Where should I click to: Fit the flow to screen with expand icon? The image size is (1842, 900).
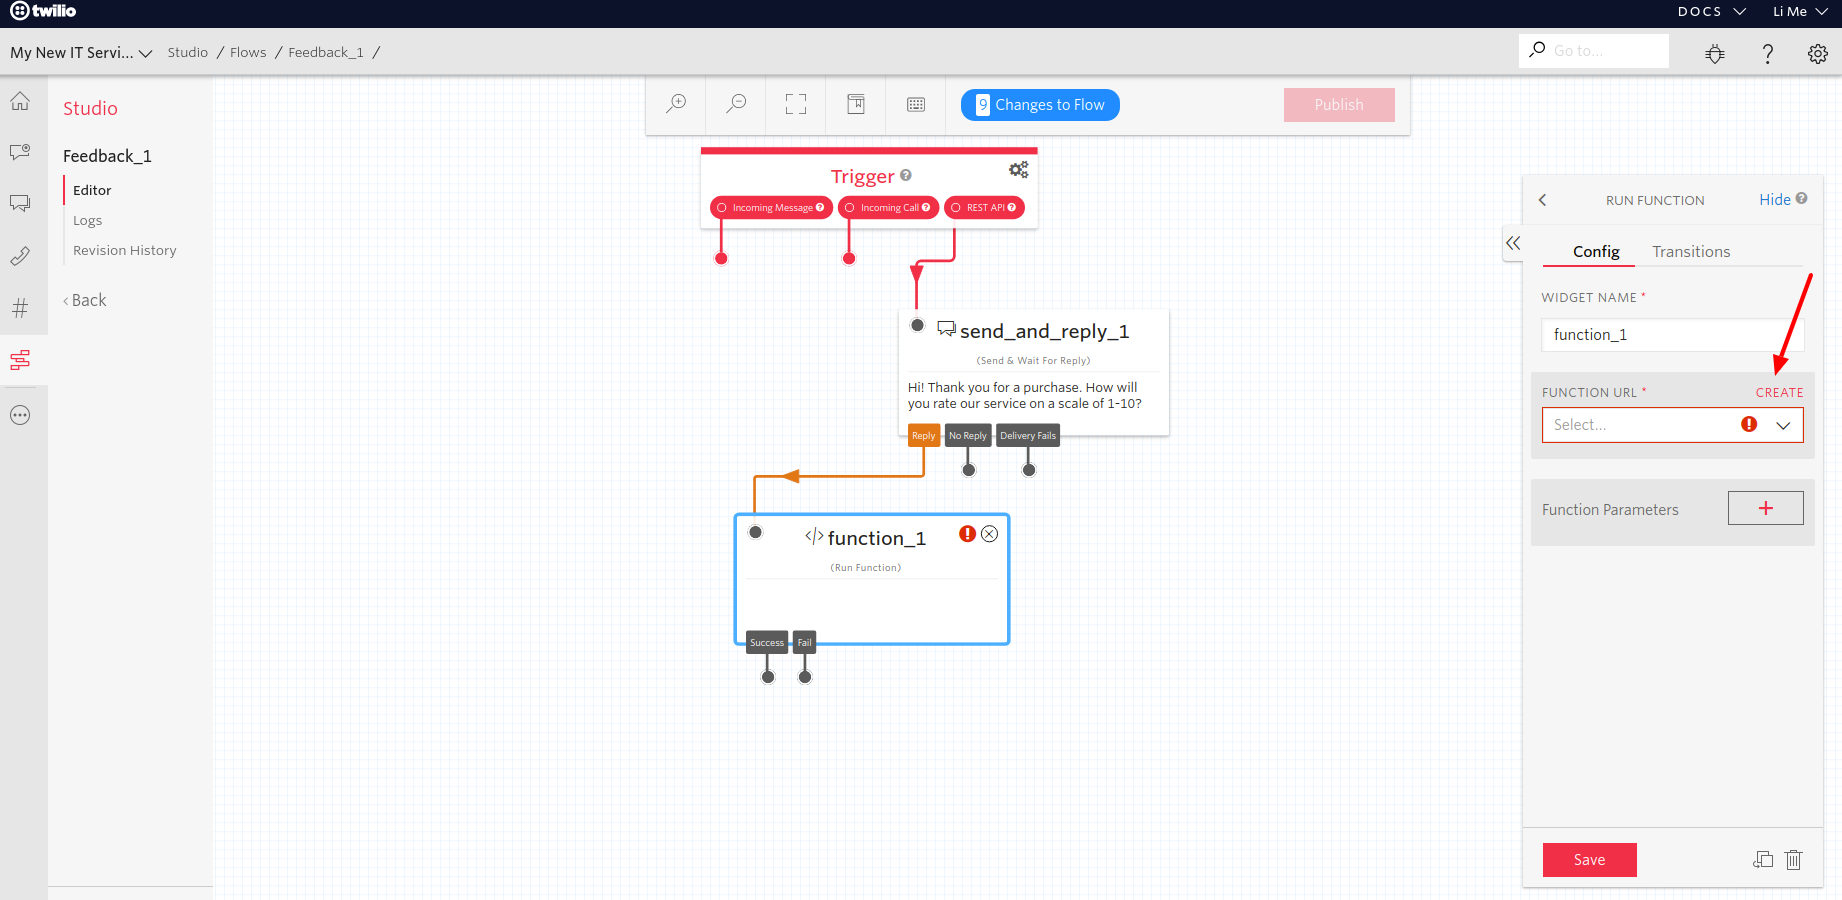tap(795, 103)
